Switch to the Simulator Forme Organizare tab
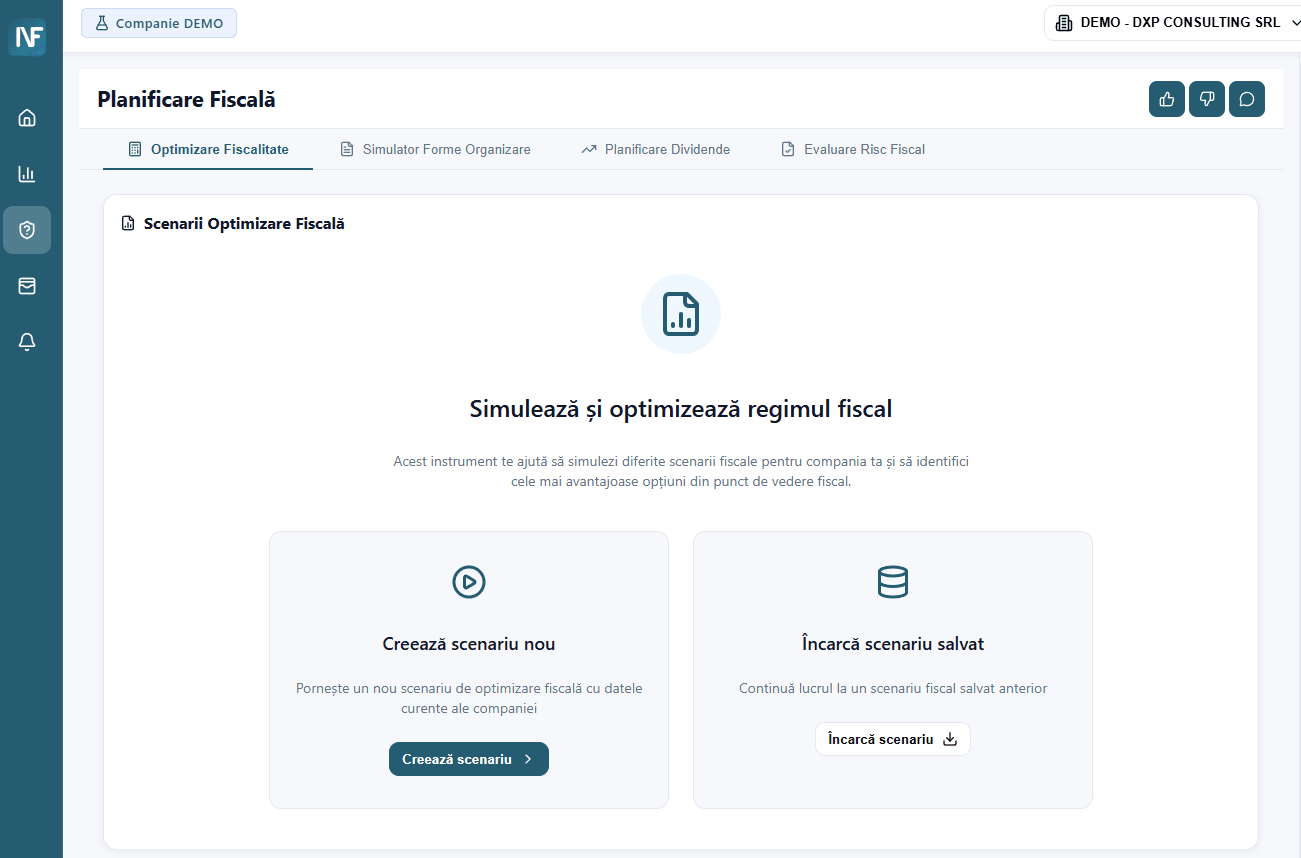The width and height of the screenshot is (1301, 858). [x=435, y=150]
